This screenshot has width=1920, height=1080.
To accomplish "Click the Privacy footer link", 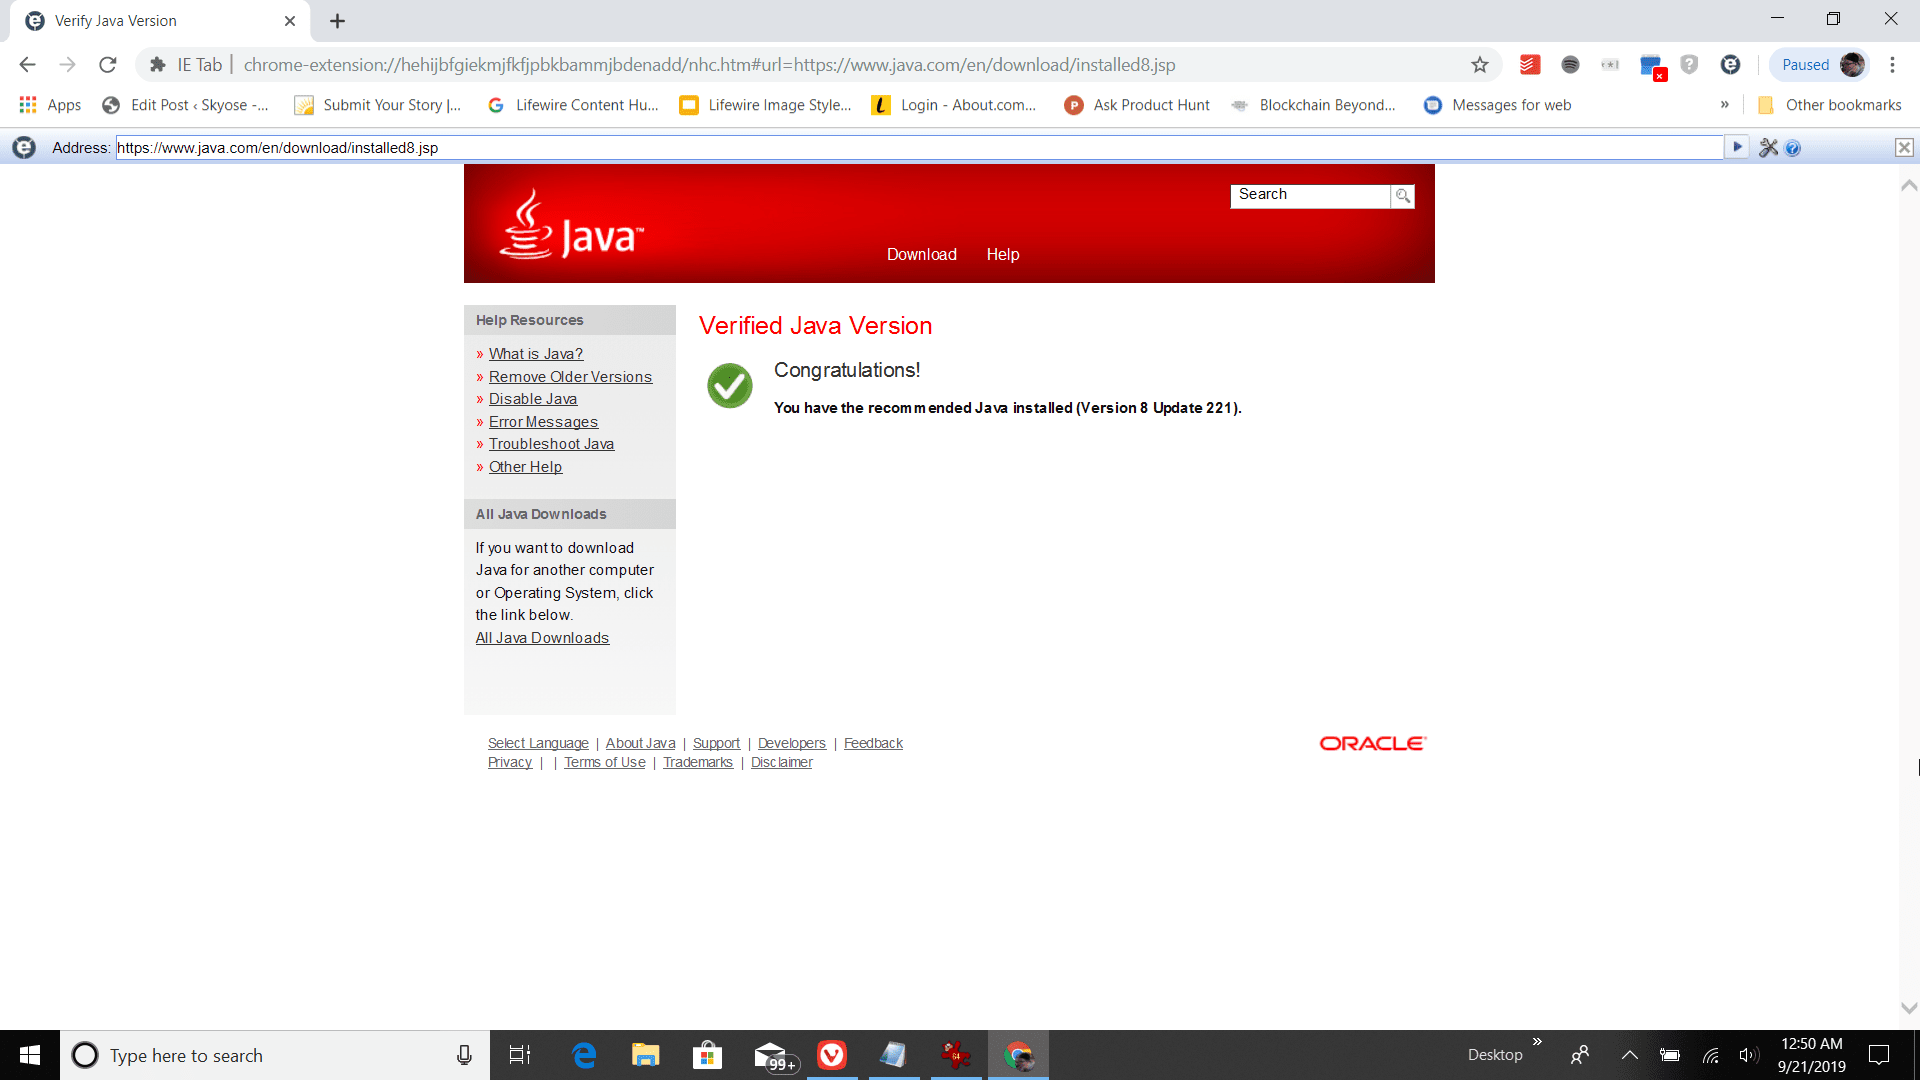I will [509, 762].
